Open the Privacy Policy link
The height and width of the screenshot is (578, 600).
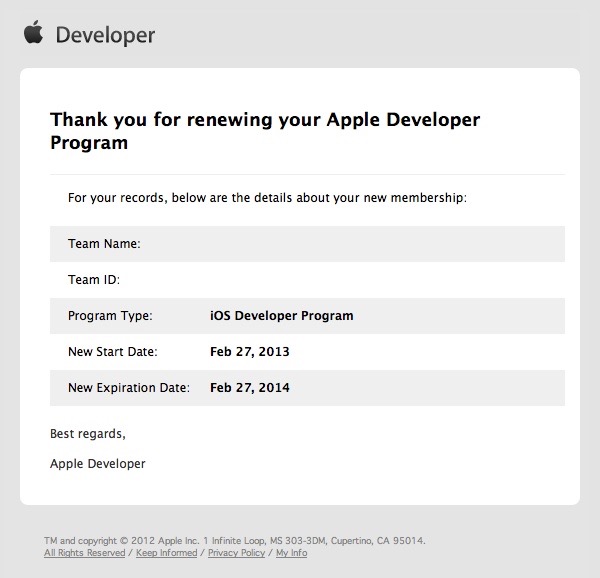(x=236, y=553)
